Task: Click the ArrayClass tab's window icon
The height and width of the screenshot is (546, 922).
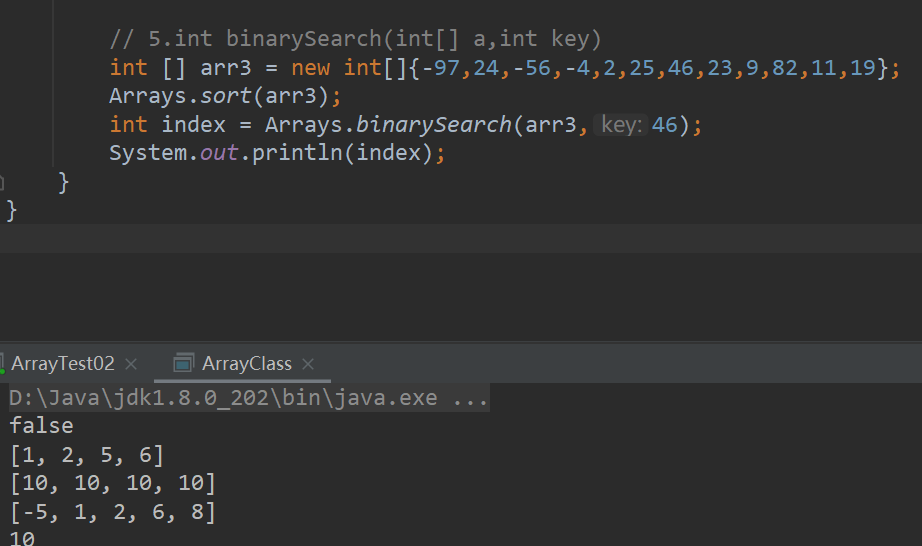Action: pyautogui.click(x=183, y=363)
